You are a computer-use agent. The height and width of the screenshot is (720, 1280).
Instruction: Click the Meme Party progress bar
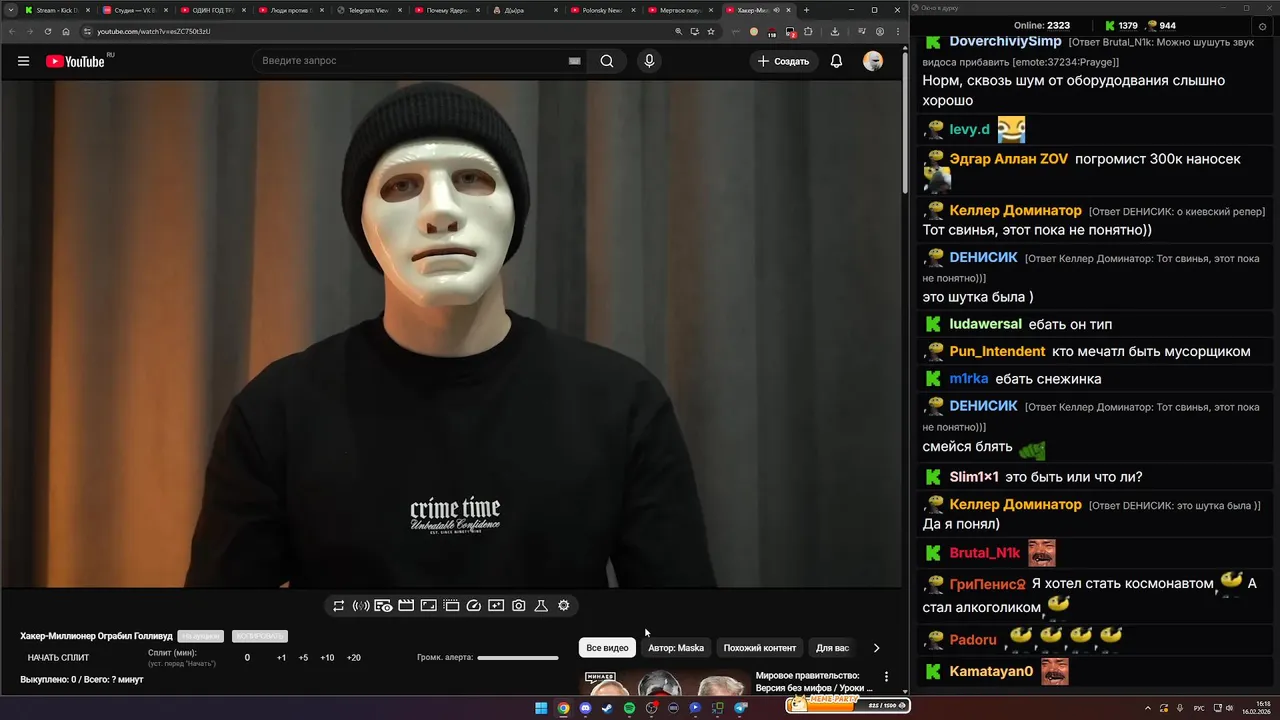pos(847,705)
